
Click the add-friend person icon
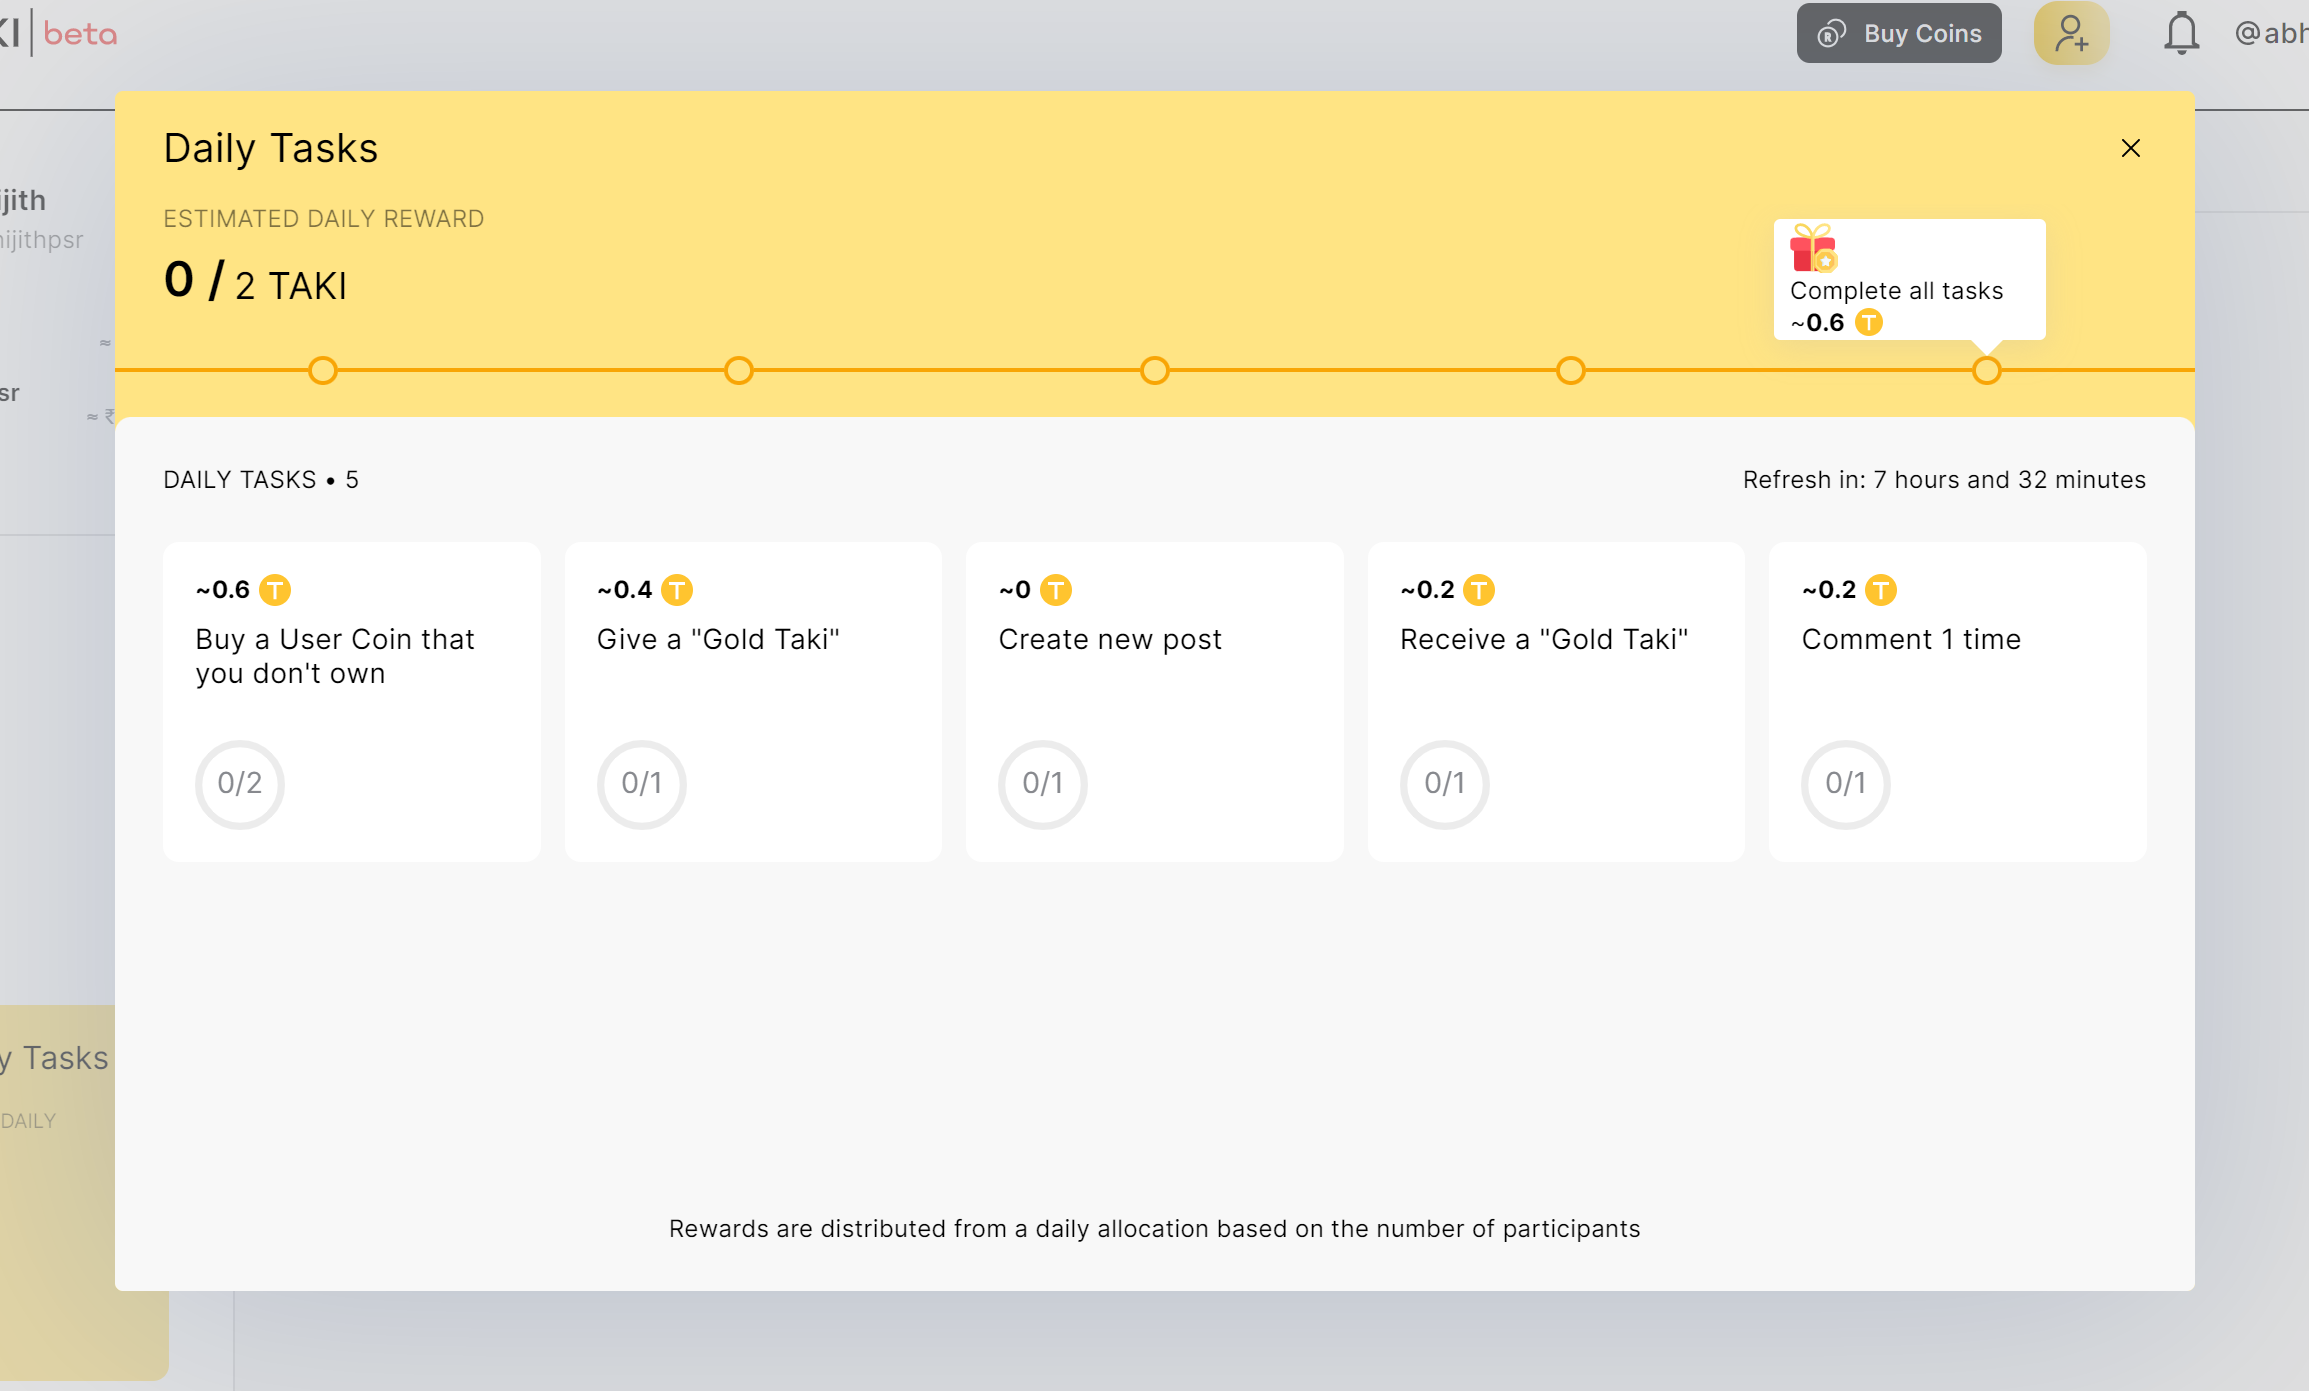pos(2071,33)
